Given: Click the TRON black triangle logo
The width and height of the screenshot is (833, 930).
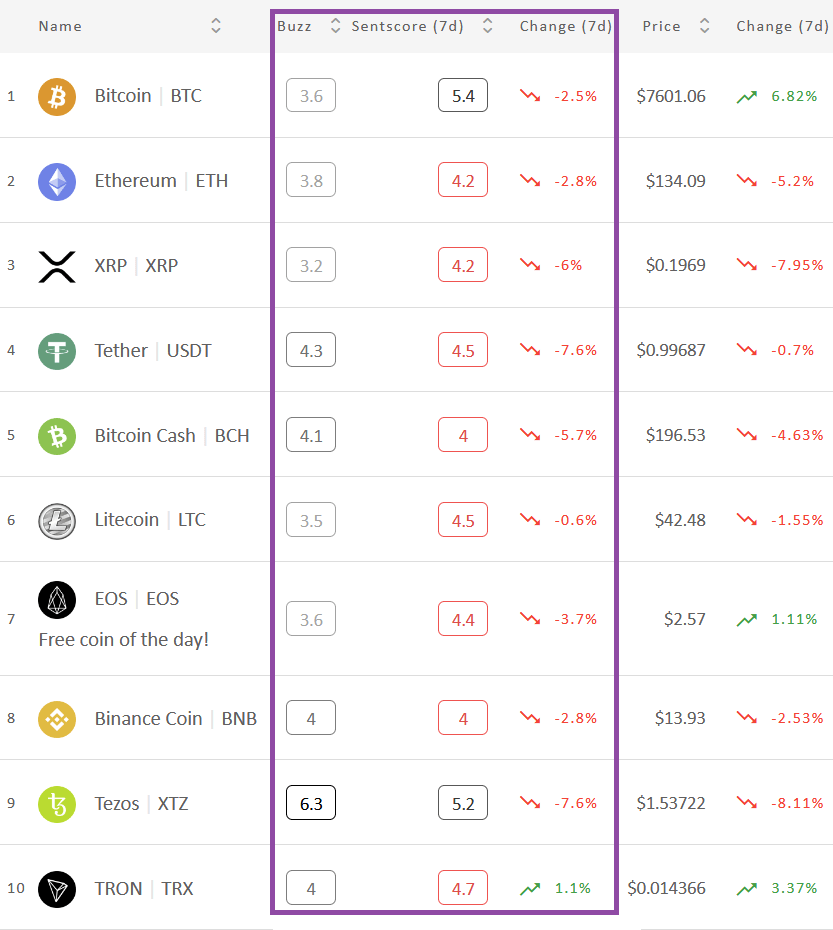Looking at the screenshot, I should pos(57,889).
